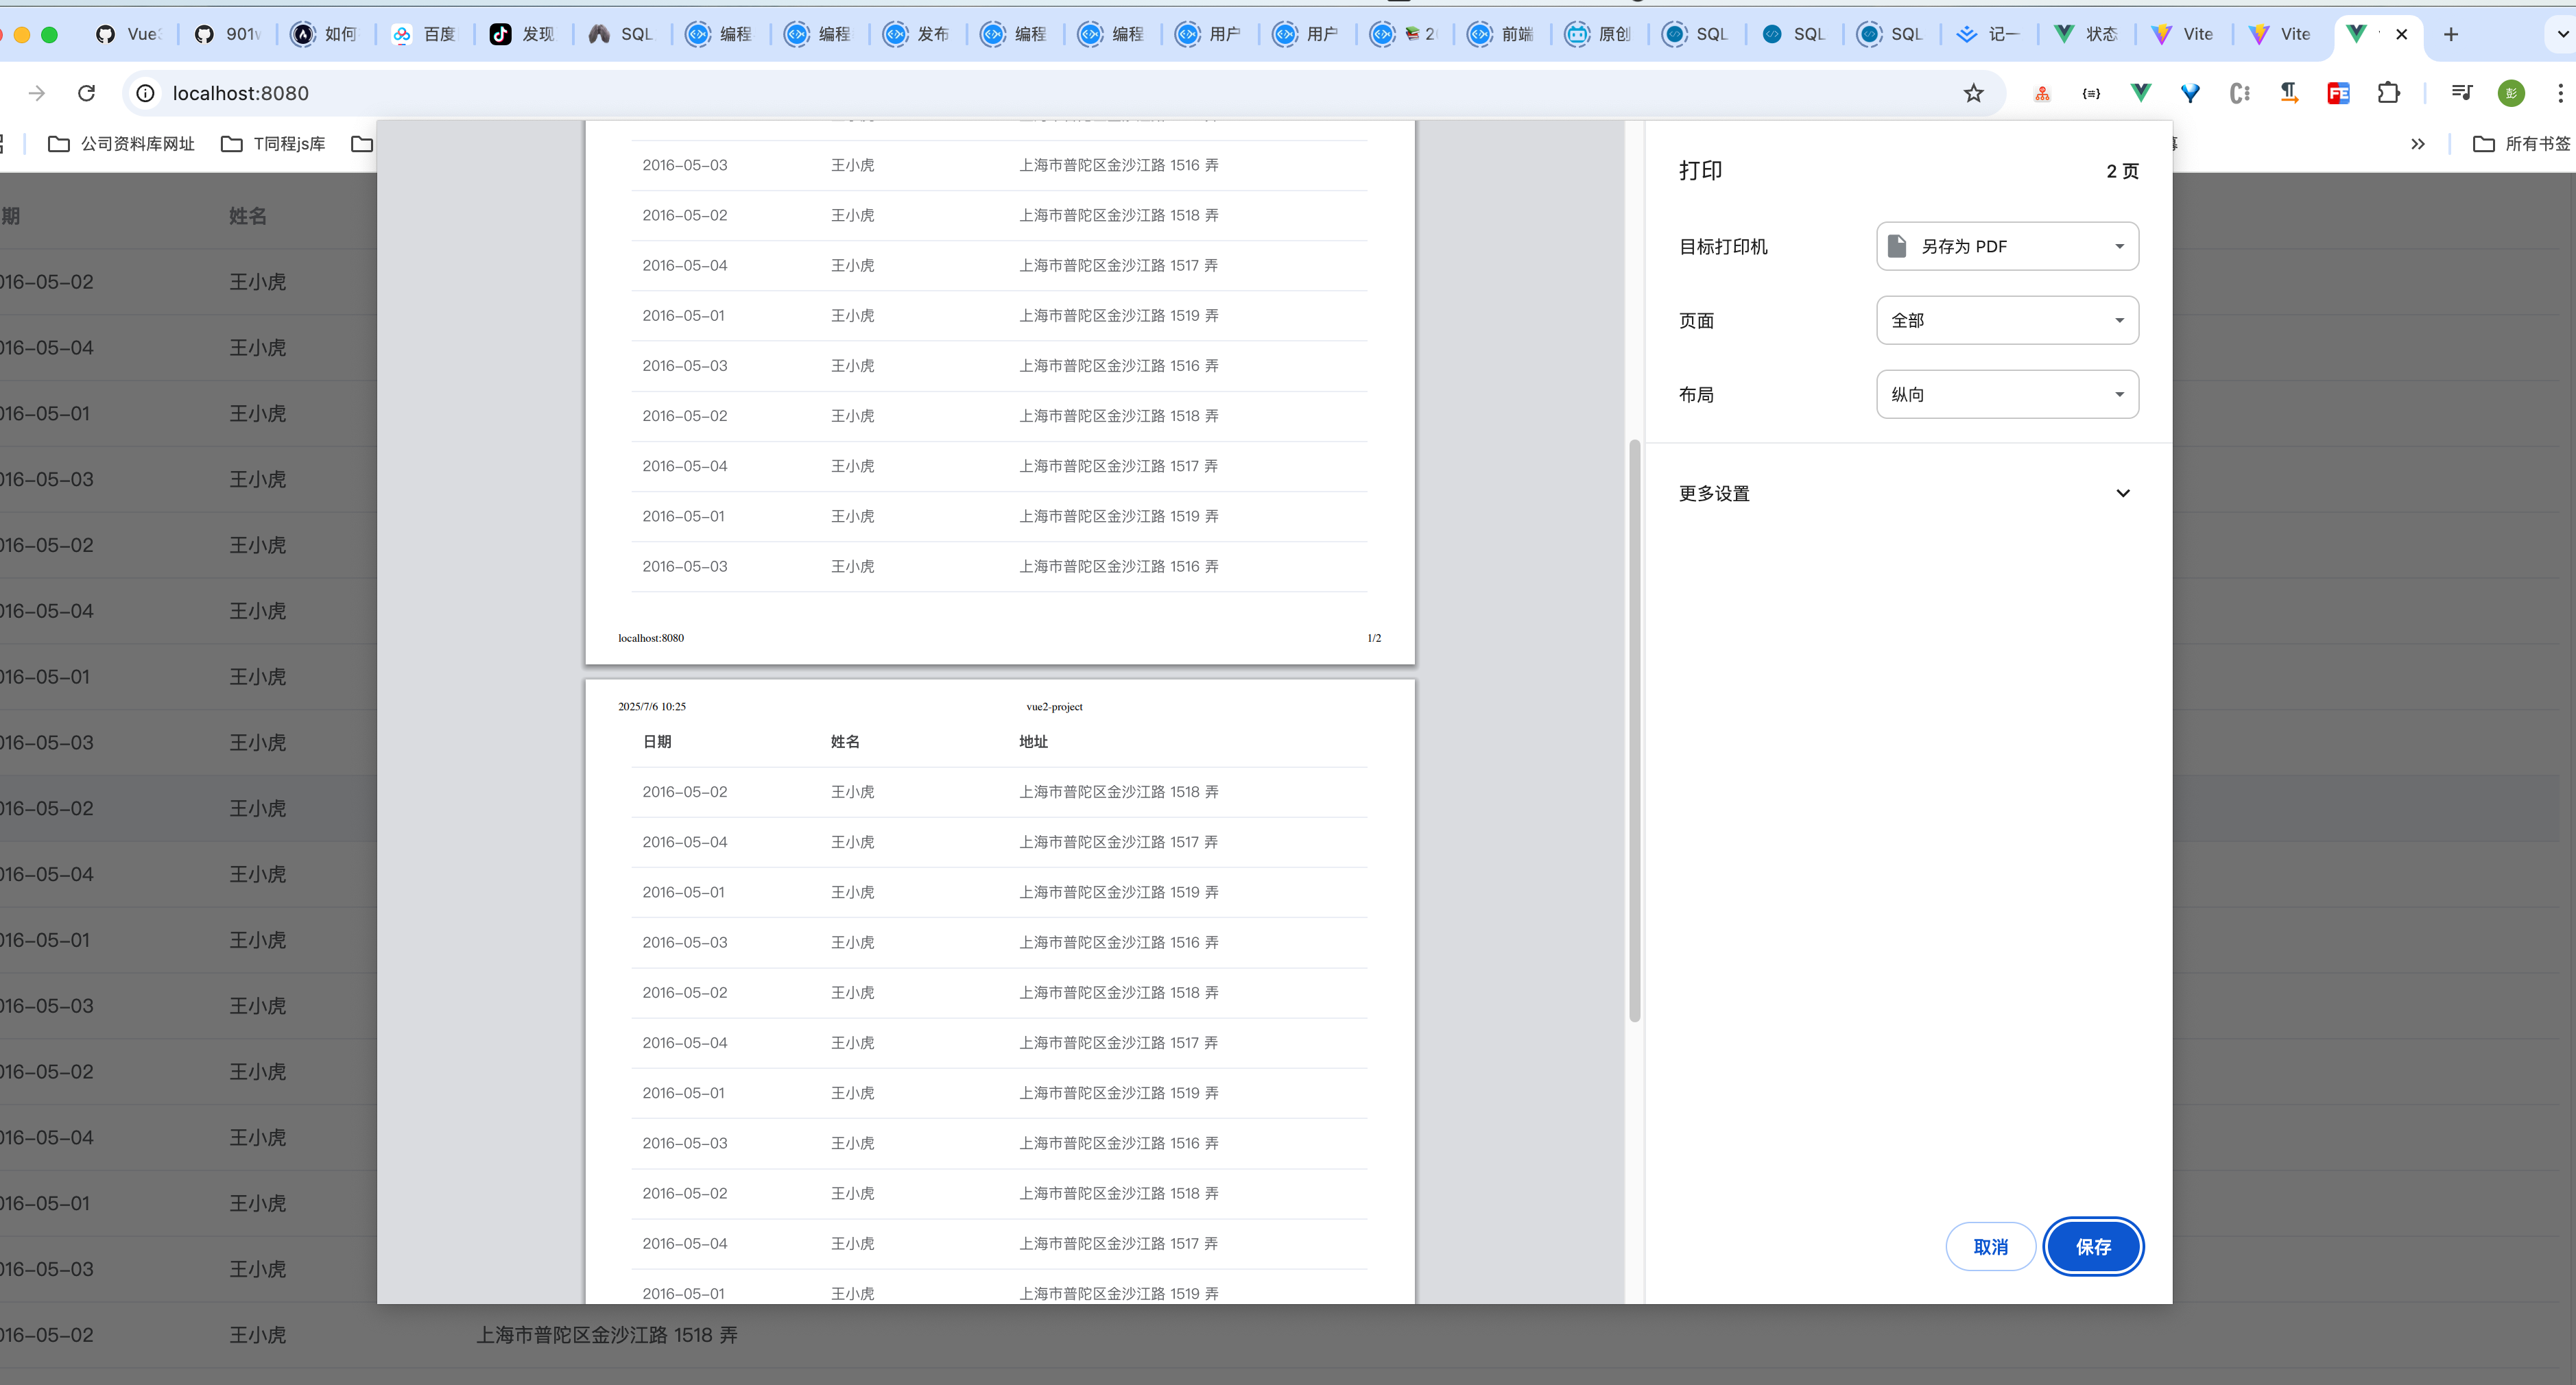The image size is (2576, 1385).
Task: Open the orange sitemap extension icon
Action: pos(2042,93)
